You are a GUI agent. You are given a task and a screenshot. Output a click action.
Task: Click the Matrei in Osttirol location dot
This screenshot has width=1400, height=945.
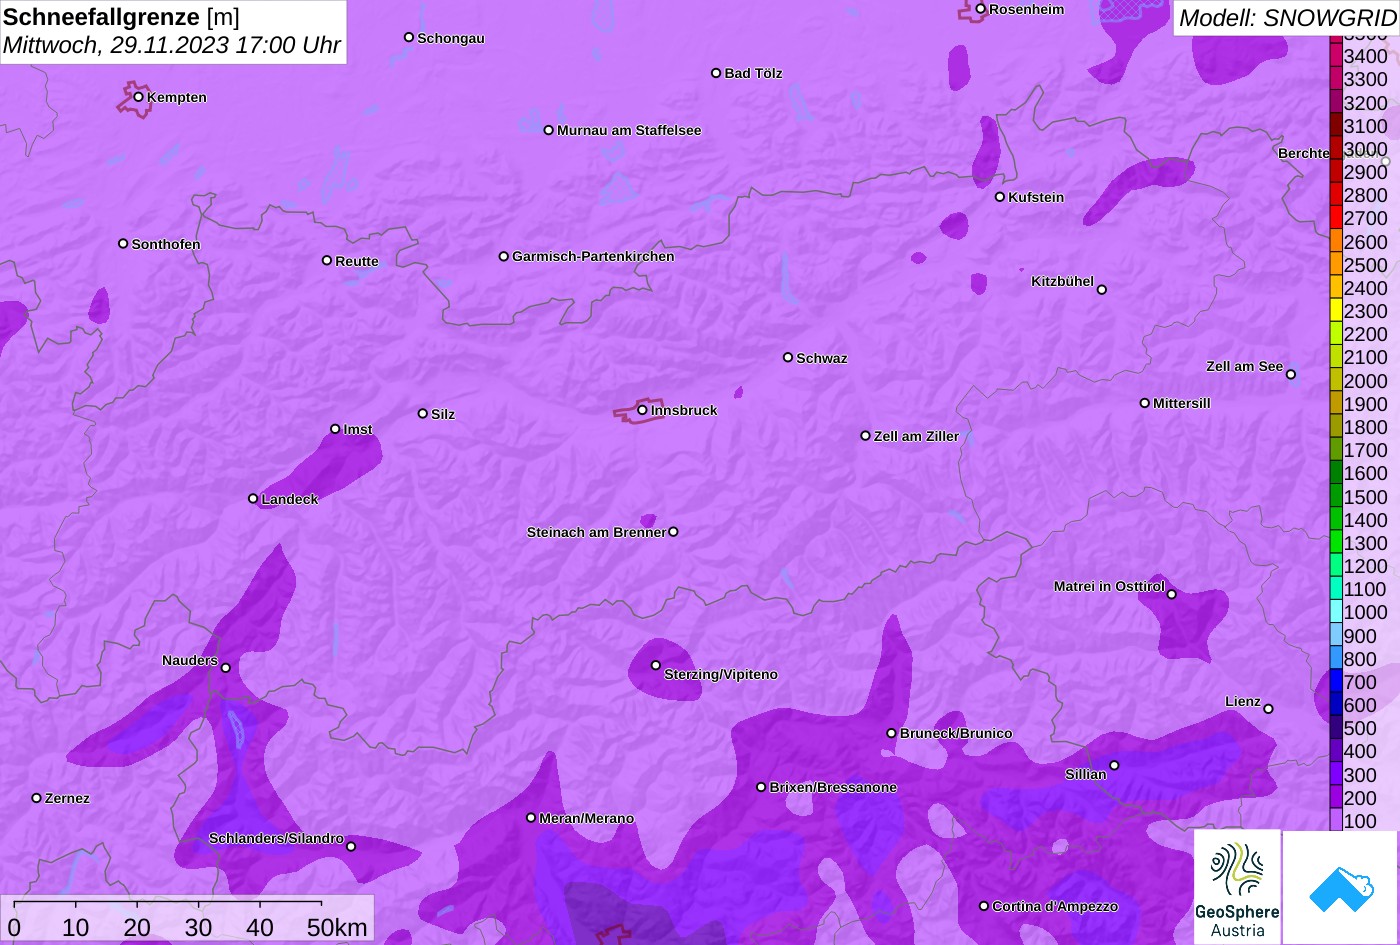click(1172, 595)
